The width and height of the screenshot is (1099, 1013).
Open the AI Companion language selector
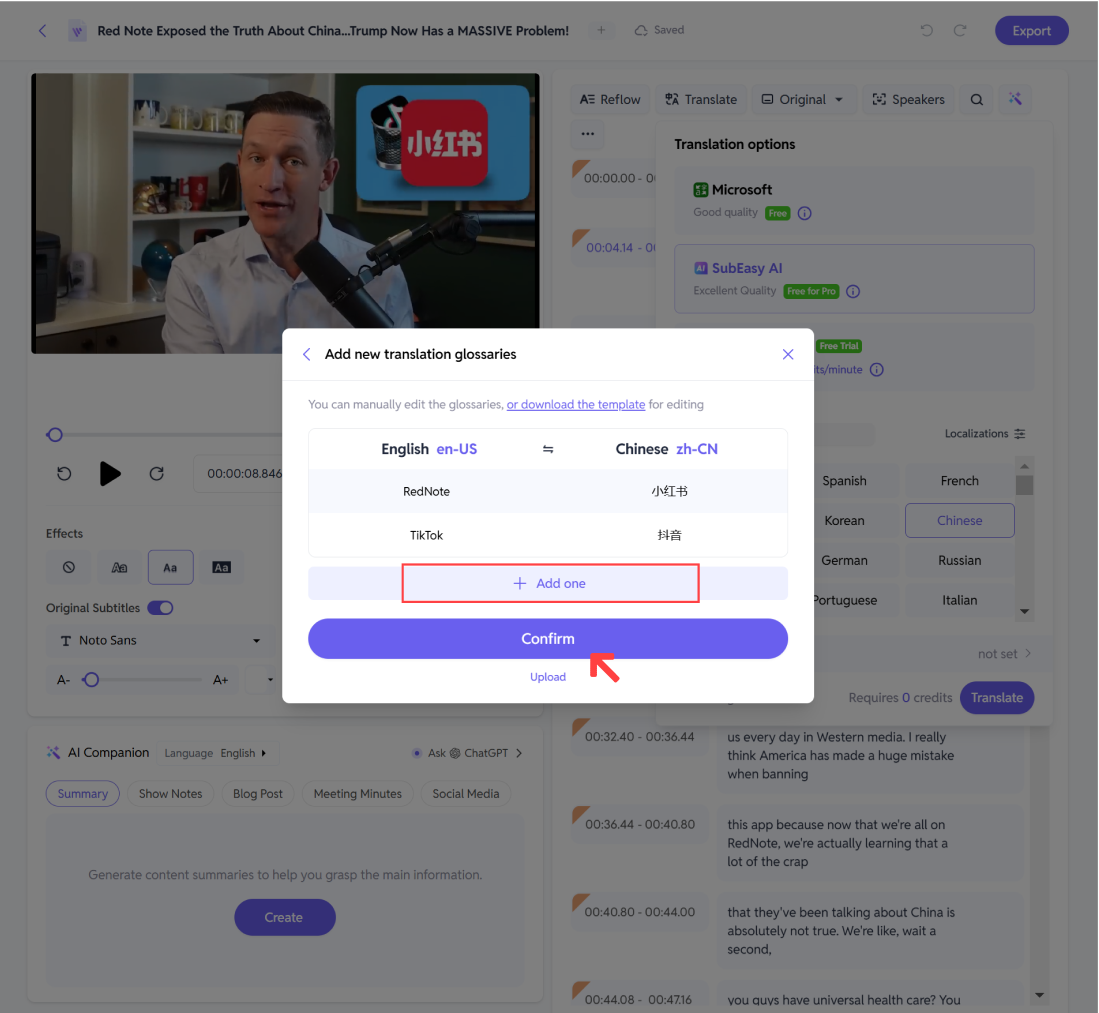coord(215,754)
